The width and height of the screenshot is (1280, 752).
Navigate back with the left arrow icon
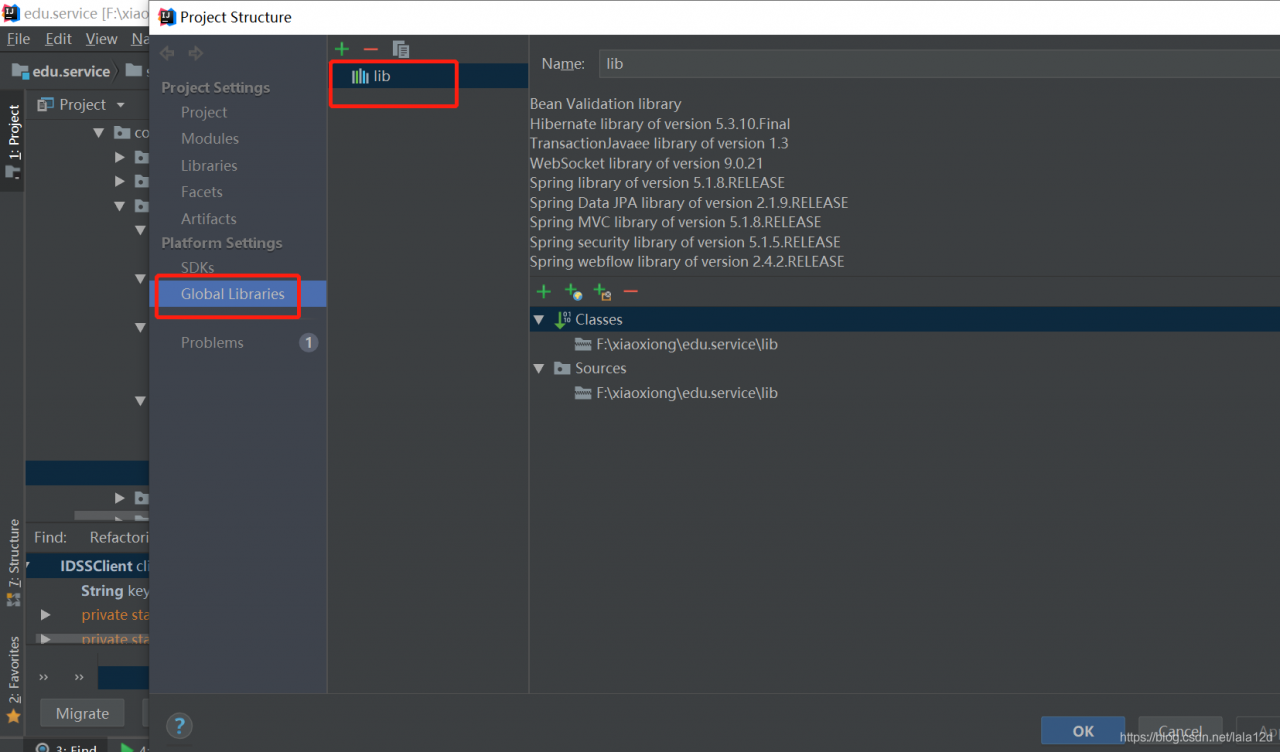click(168, 53)
